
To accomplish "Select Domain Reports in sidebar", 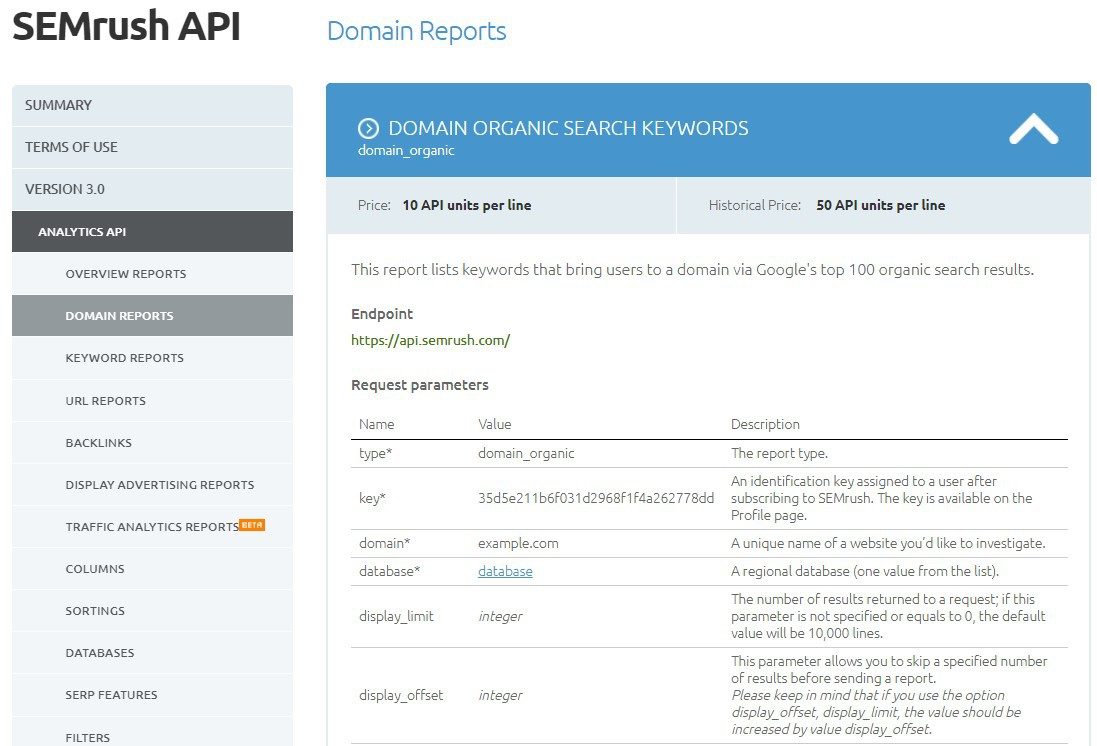I will click(153, 316).
